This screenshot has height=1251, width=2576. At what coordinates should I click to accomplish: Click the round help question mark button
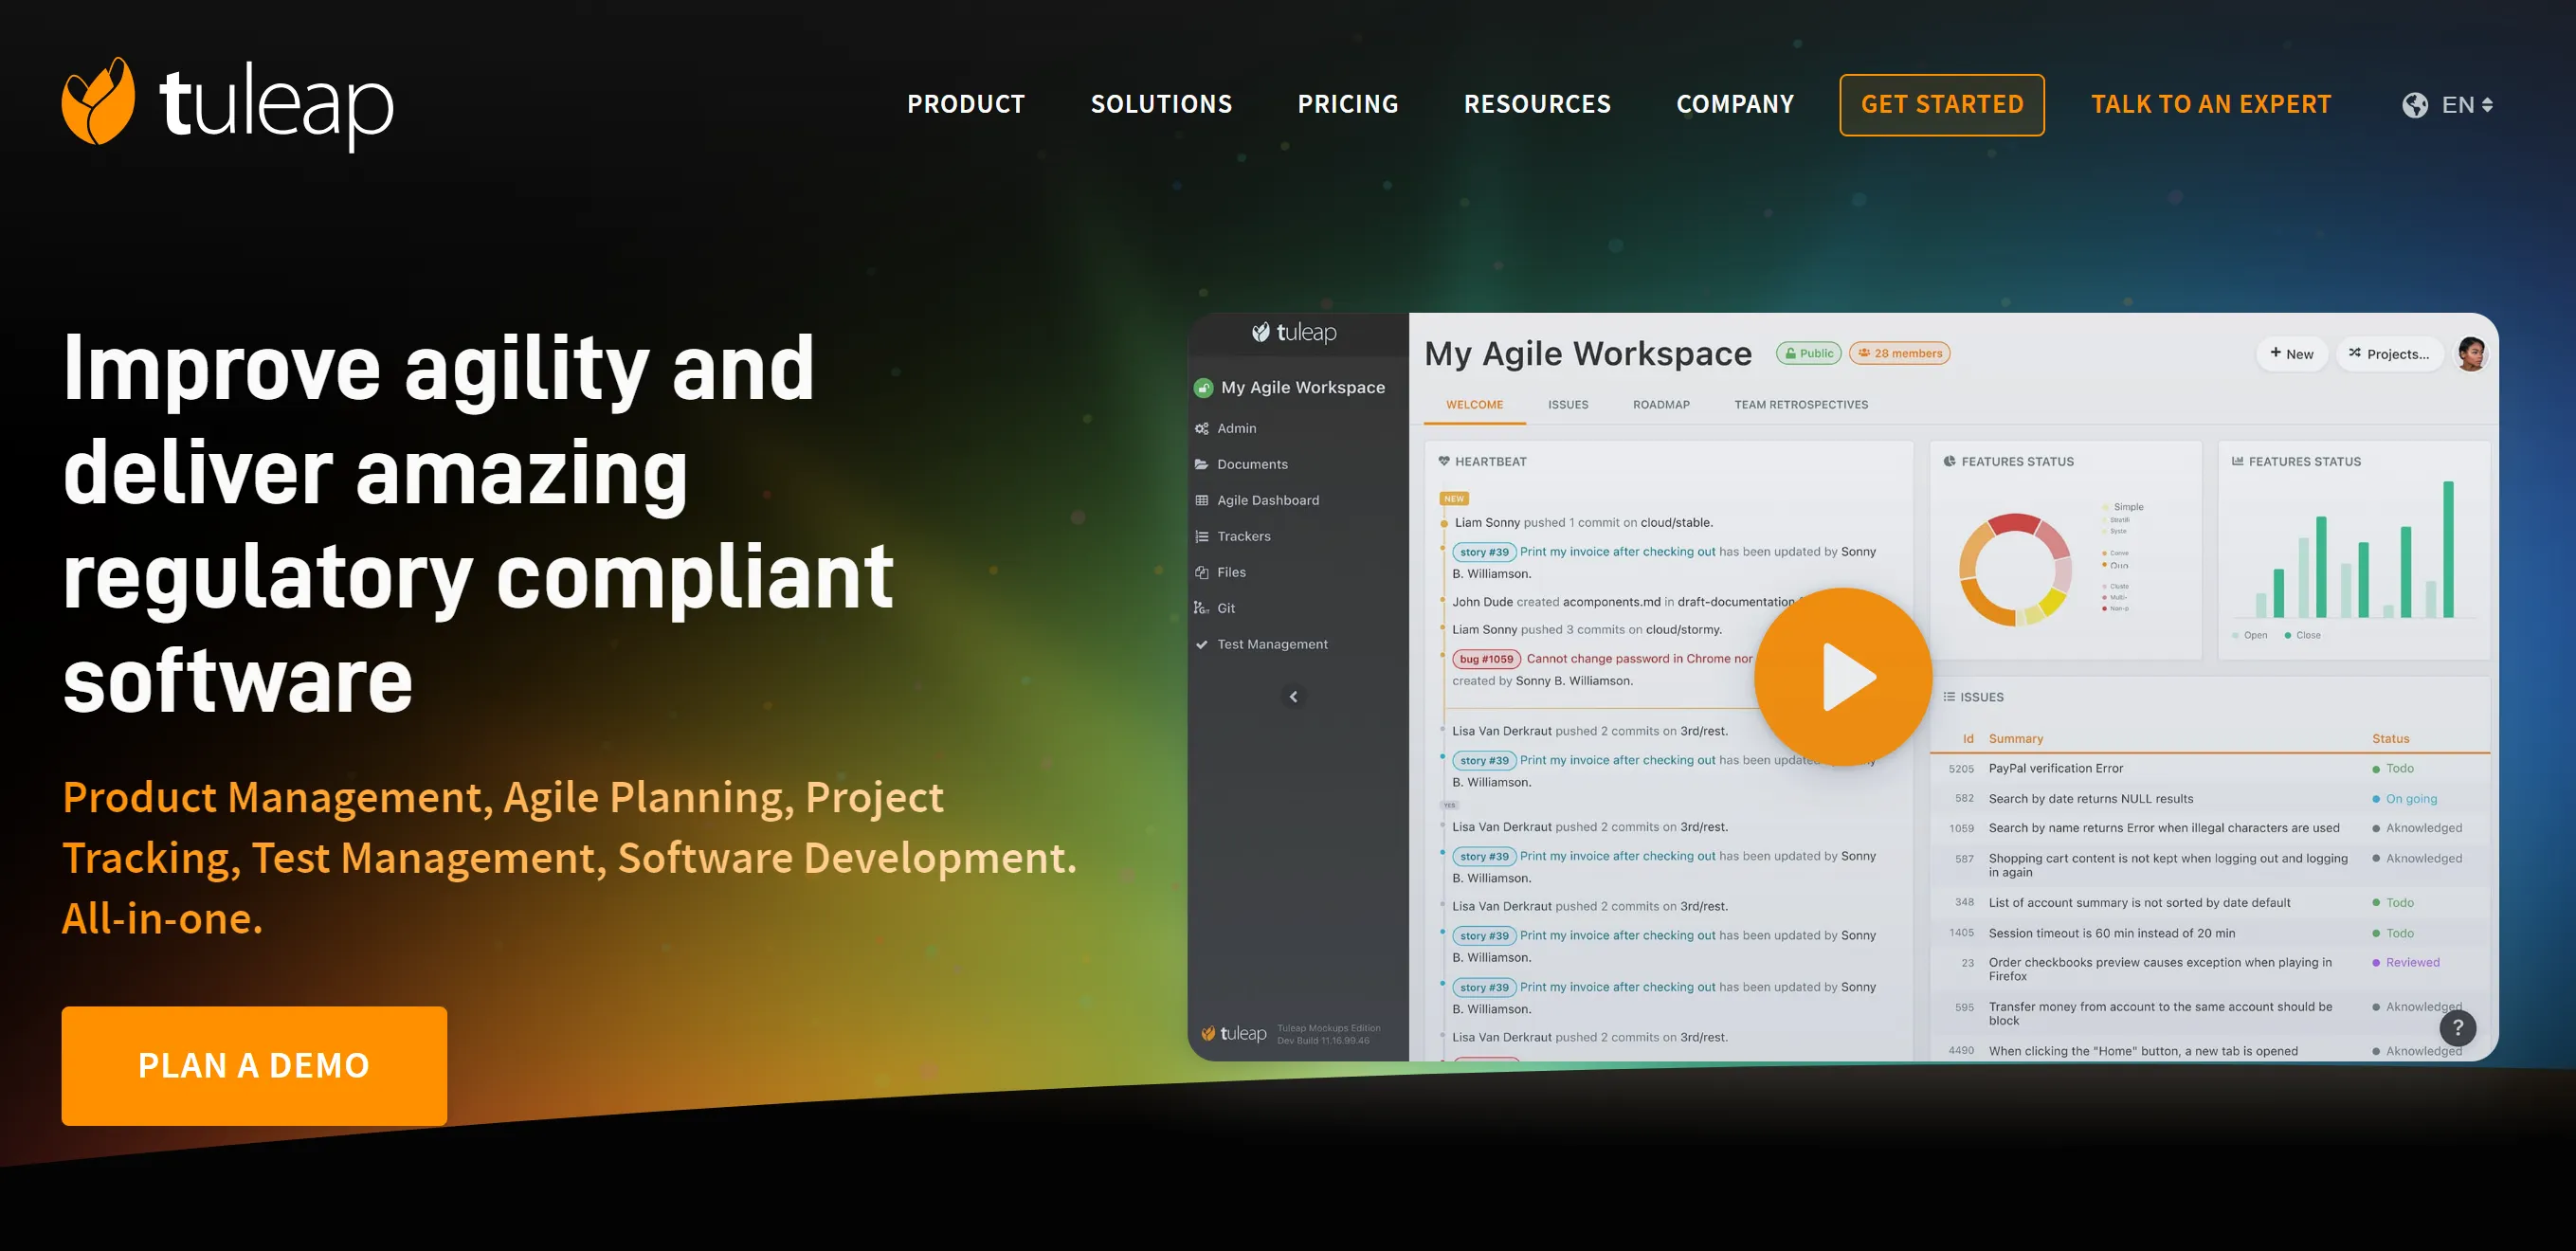pos(2457,1028)
